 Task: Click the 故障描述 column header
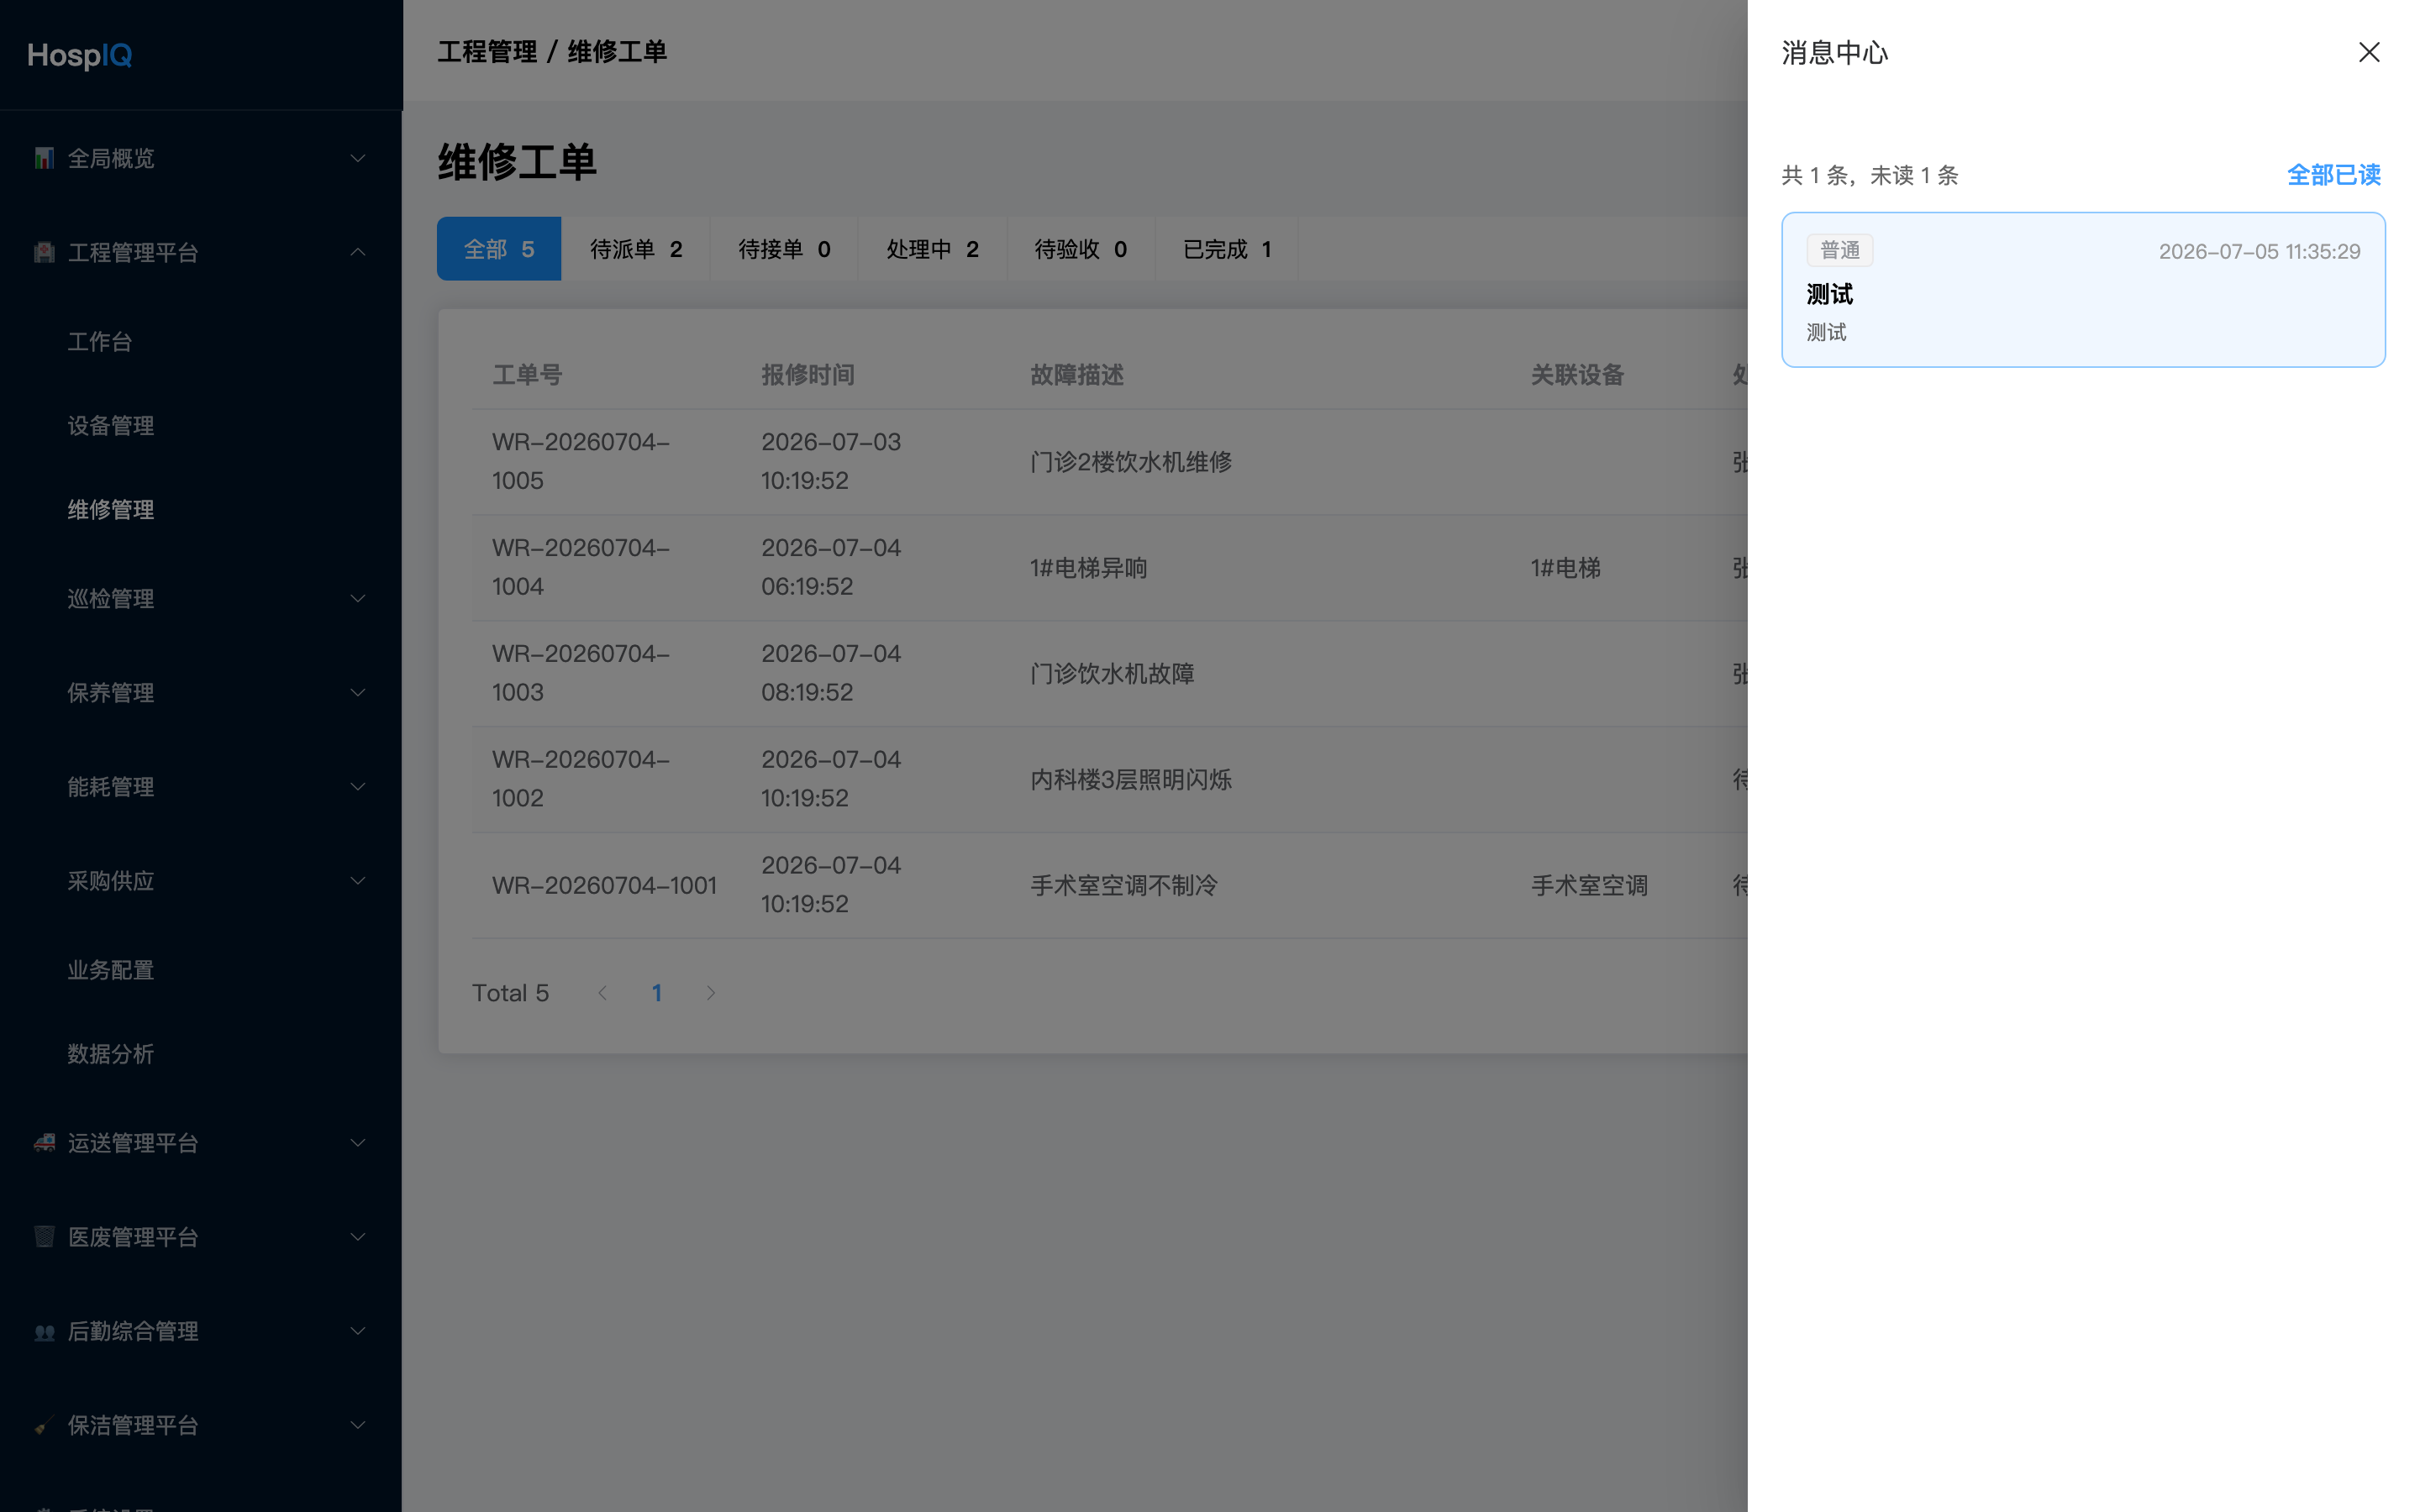pos(1077,375)
